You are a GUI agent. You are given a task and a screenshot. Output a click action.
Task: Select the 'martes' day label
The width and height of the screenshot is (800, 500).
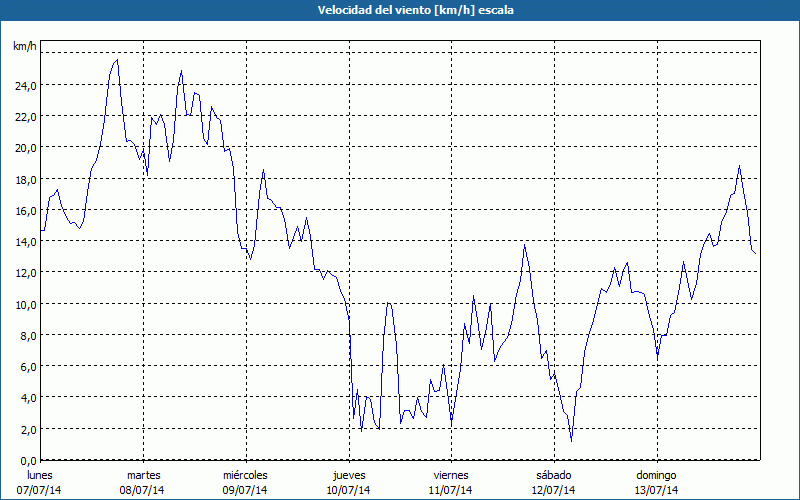[x=144, y=475]
